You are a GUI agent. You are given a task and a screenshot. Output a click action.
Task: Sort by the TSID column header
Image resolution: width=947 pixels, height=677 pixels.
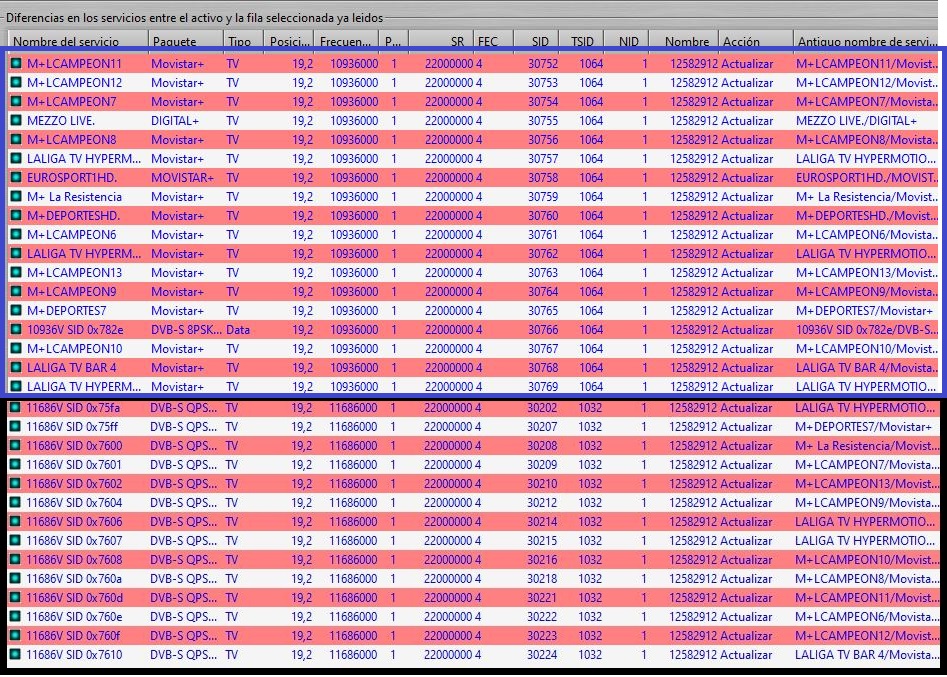582,41
